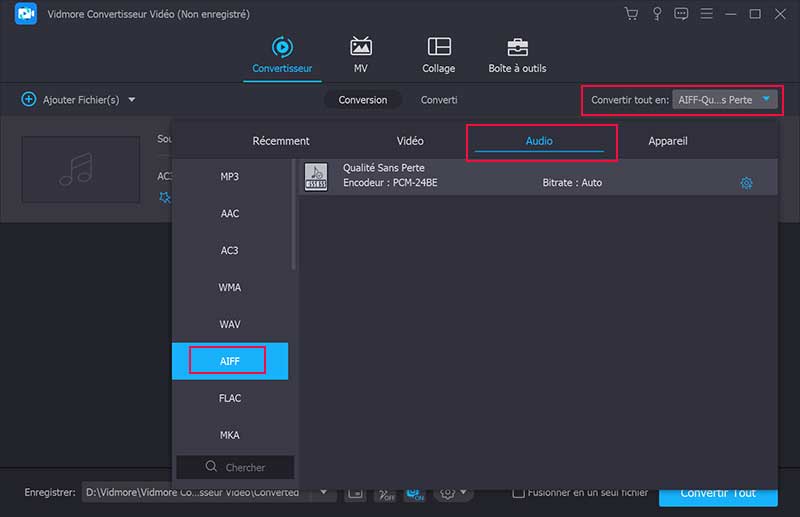Click the Convertir Tout button
This screenshot has width=800, height=517.
click(717, 494)
